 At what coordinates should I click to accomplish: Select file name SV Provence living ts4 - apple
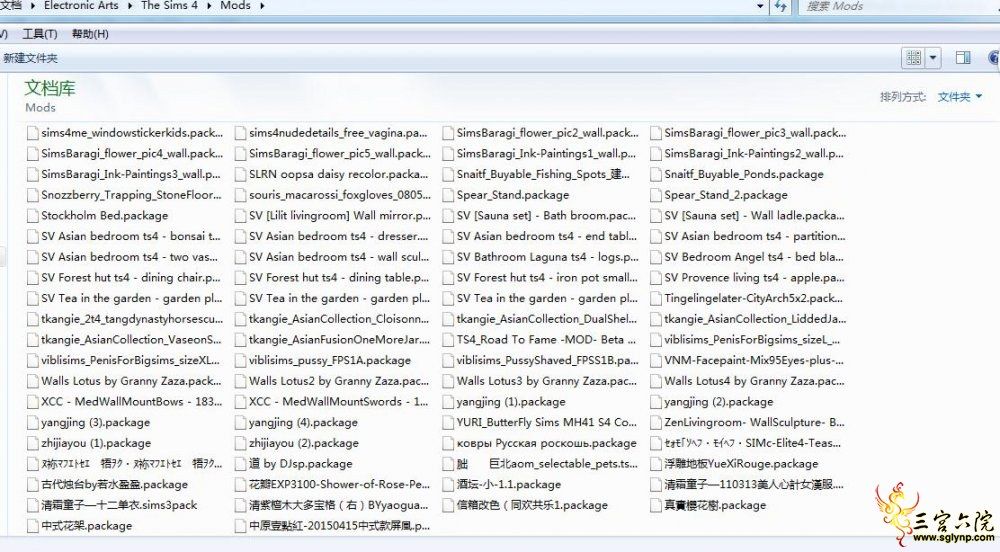(754, 278)
